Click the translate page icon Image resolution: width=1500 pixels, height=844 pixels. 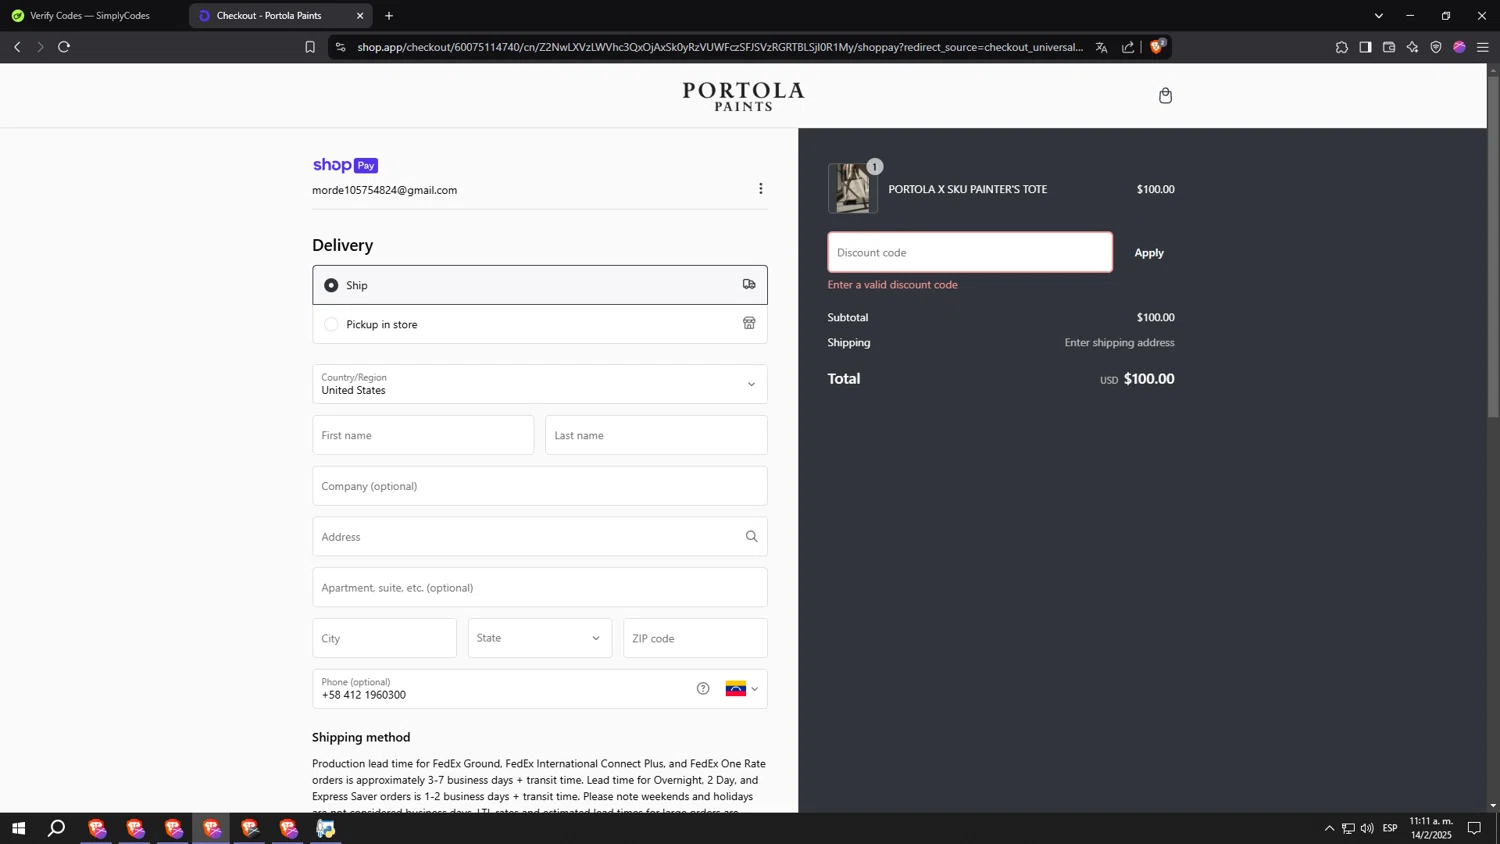(1101, 47)
